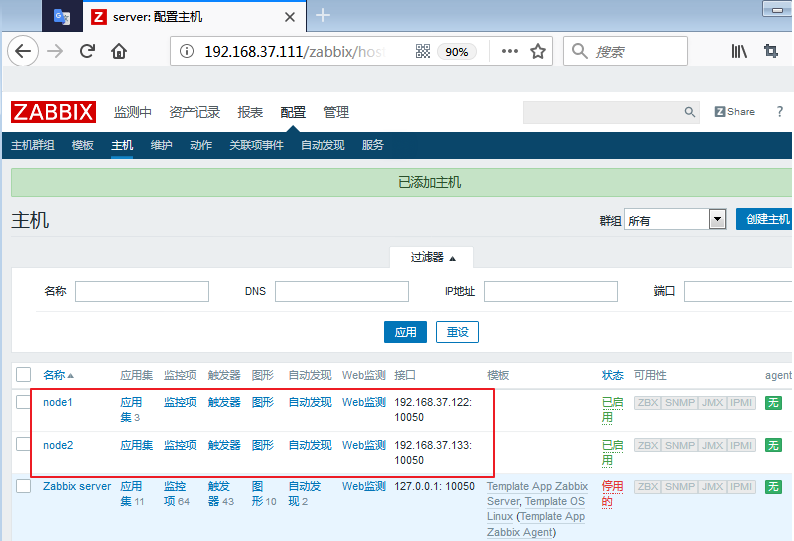The height and width of the screenshot is (541, 794).
Task: Open the 配置 top menu
Action: pyautogui.click(x=293, y=112)
